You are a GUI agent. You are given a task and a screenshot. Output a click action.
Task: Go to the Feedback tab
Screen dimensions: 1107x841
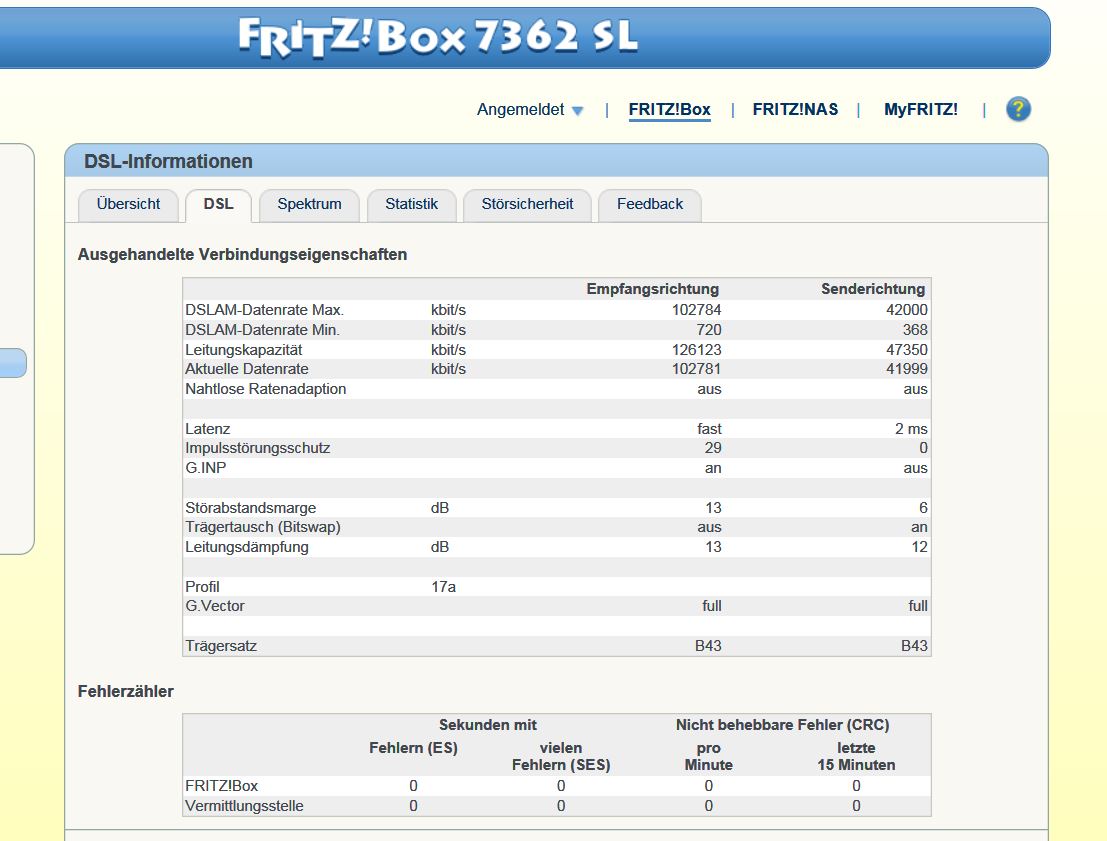point(650,205)
